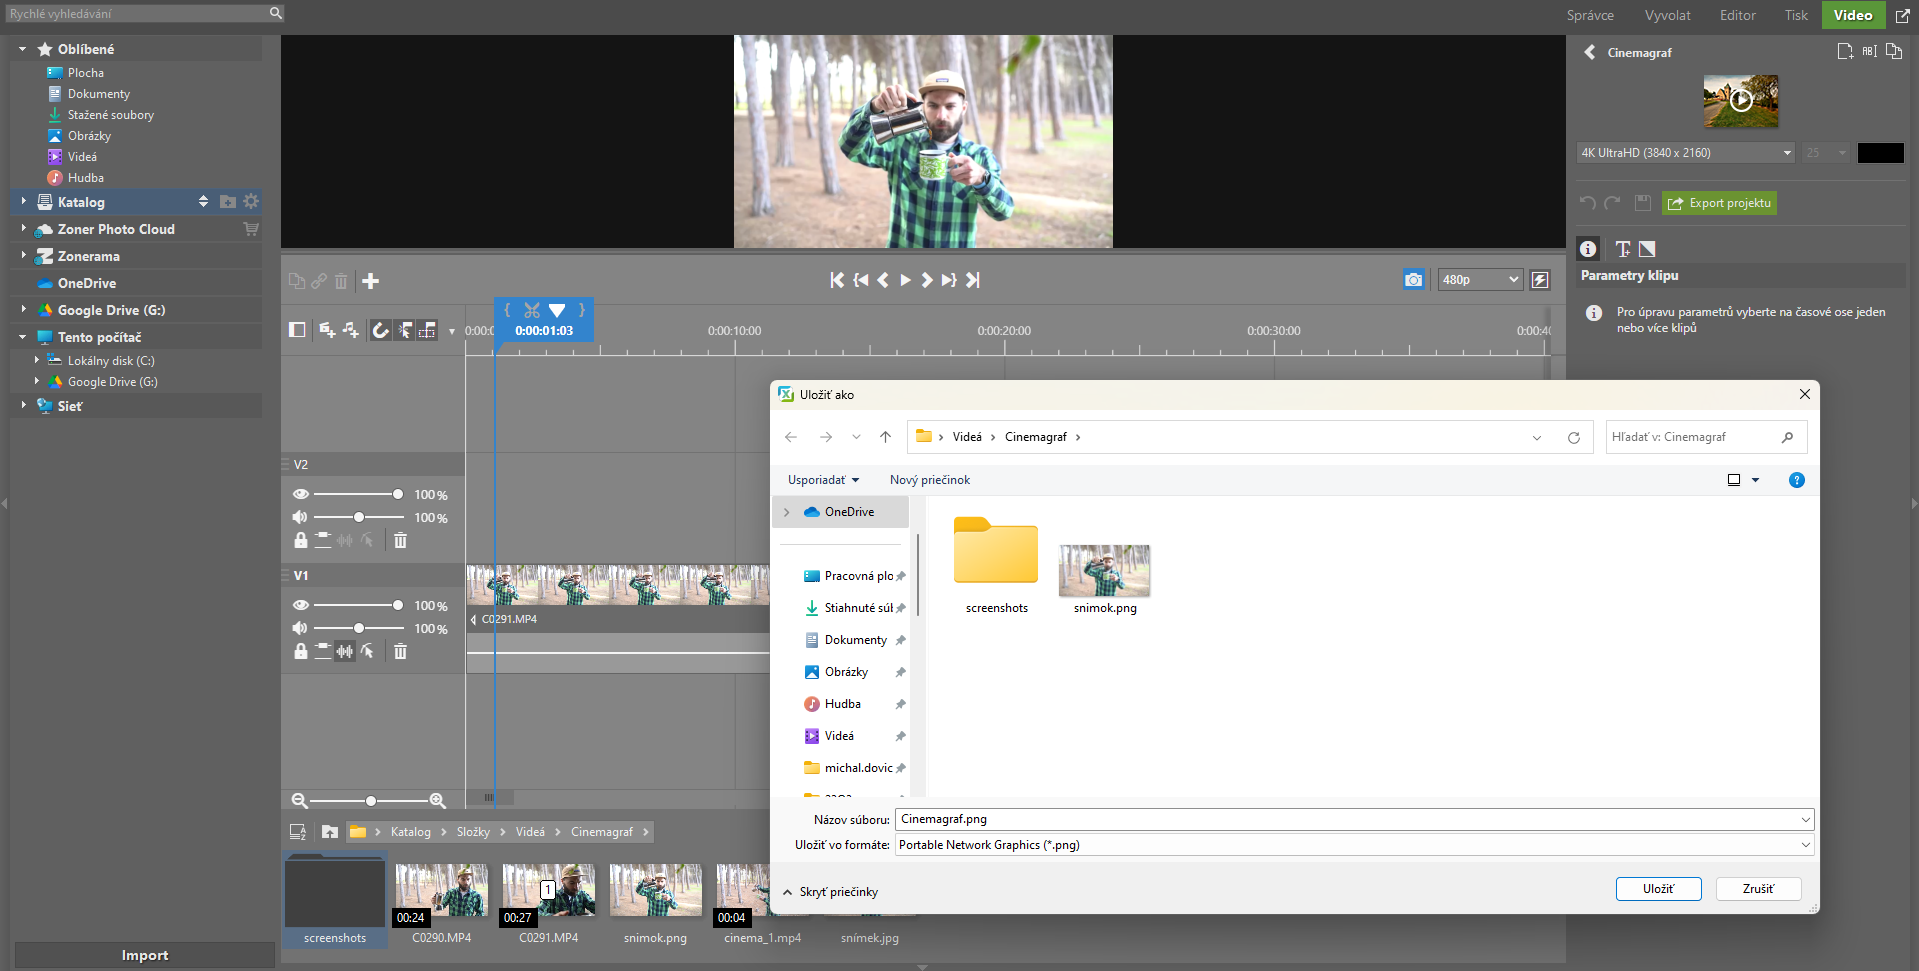
Task: Open the Portable Network Graphics format dropdown
Action: (x=1354, y=845)
